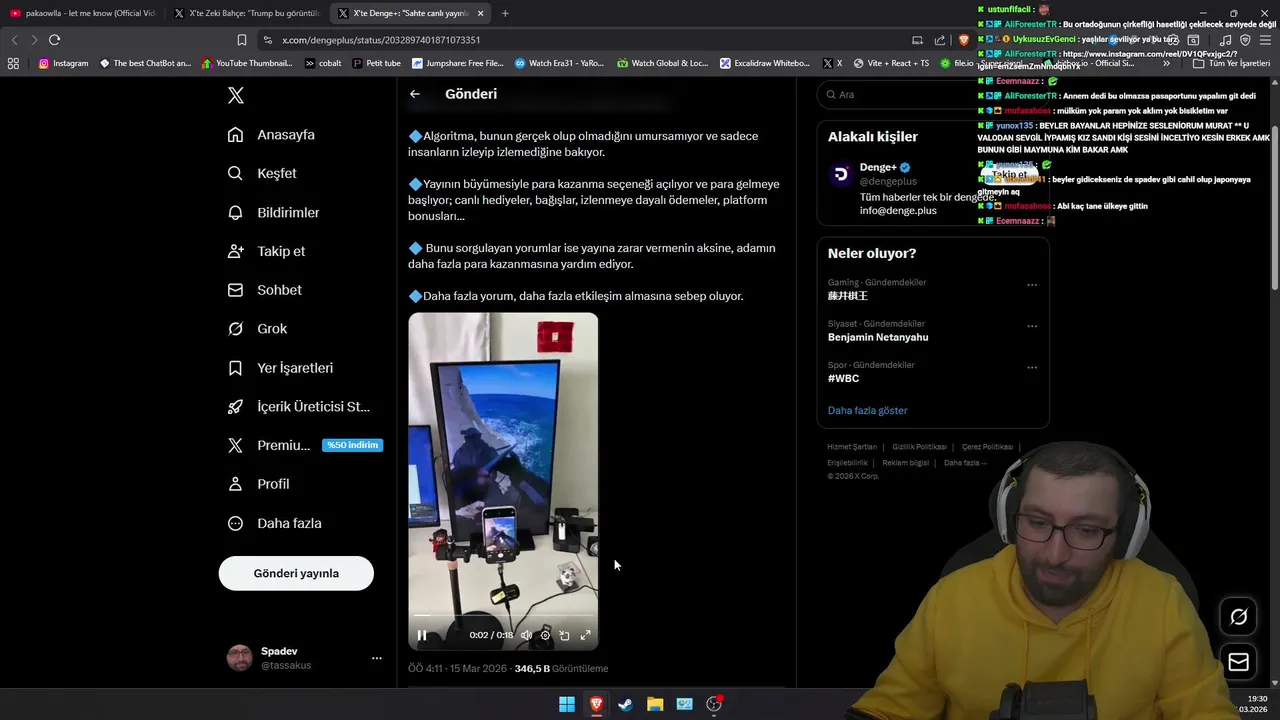Viewport: 1280px width, 720px height.
Task: Open the #WBC trending topic
Action: (x=843, y=378)
